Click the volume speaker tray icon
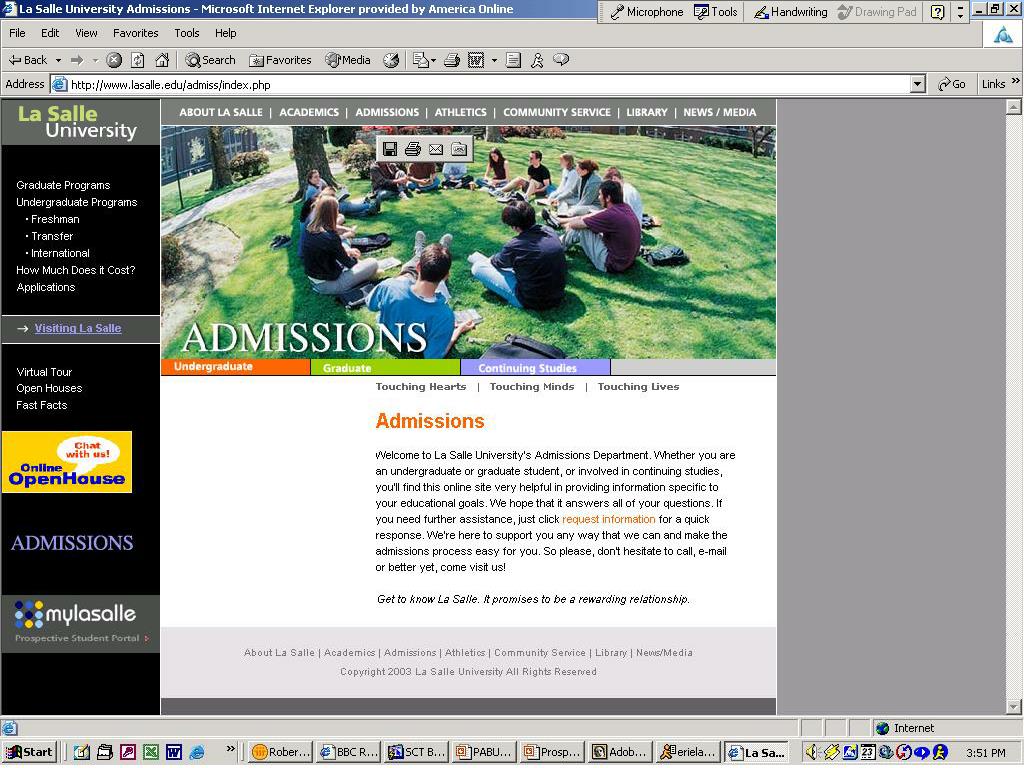 coord(812,752)
